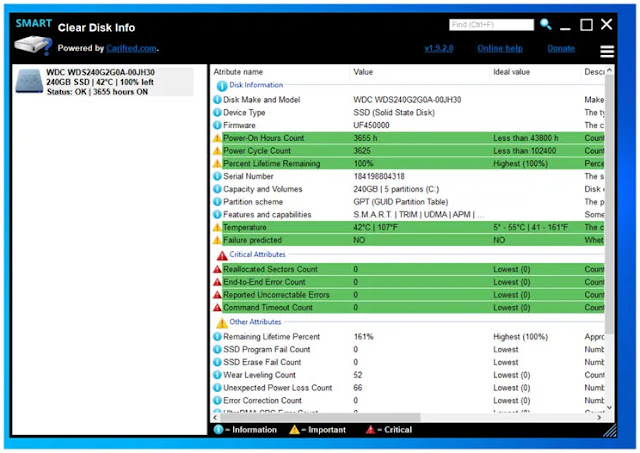Click warning icon beside Failure predicted
Image resolution: width=640 pixels, height=453 pixels.
217,240
